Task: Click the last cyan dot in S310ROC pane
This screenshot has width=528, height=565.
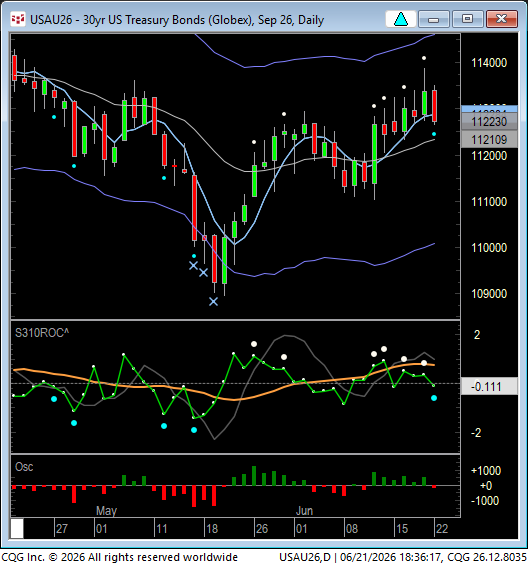Action: pyautogui.click(x=434, y=398)
